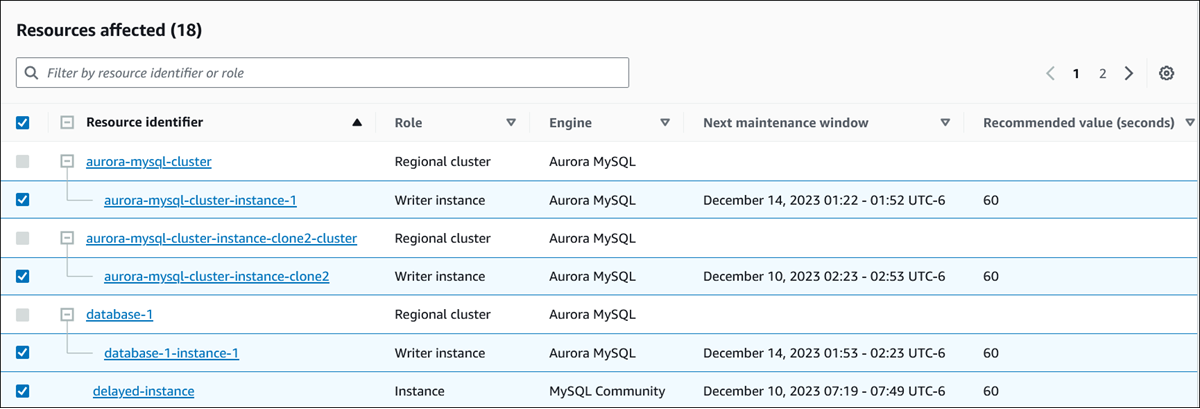Screen dimensions: 1200x409
Task: Open table preferences gear icon
Action: tap(1166, 73)
